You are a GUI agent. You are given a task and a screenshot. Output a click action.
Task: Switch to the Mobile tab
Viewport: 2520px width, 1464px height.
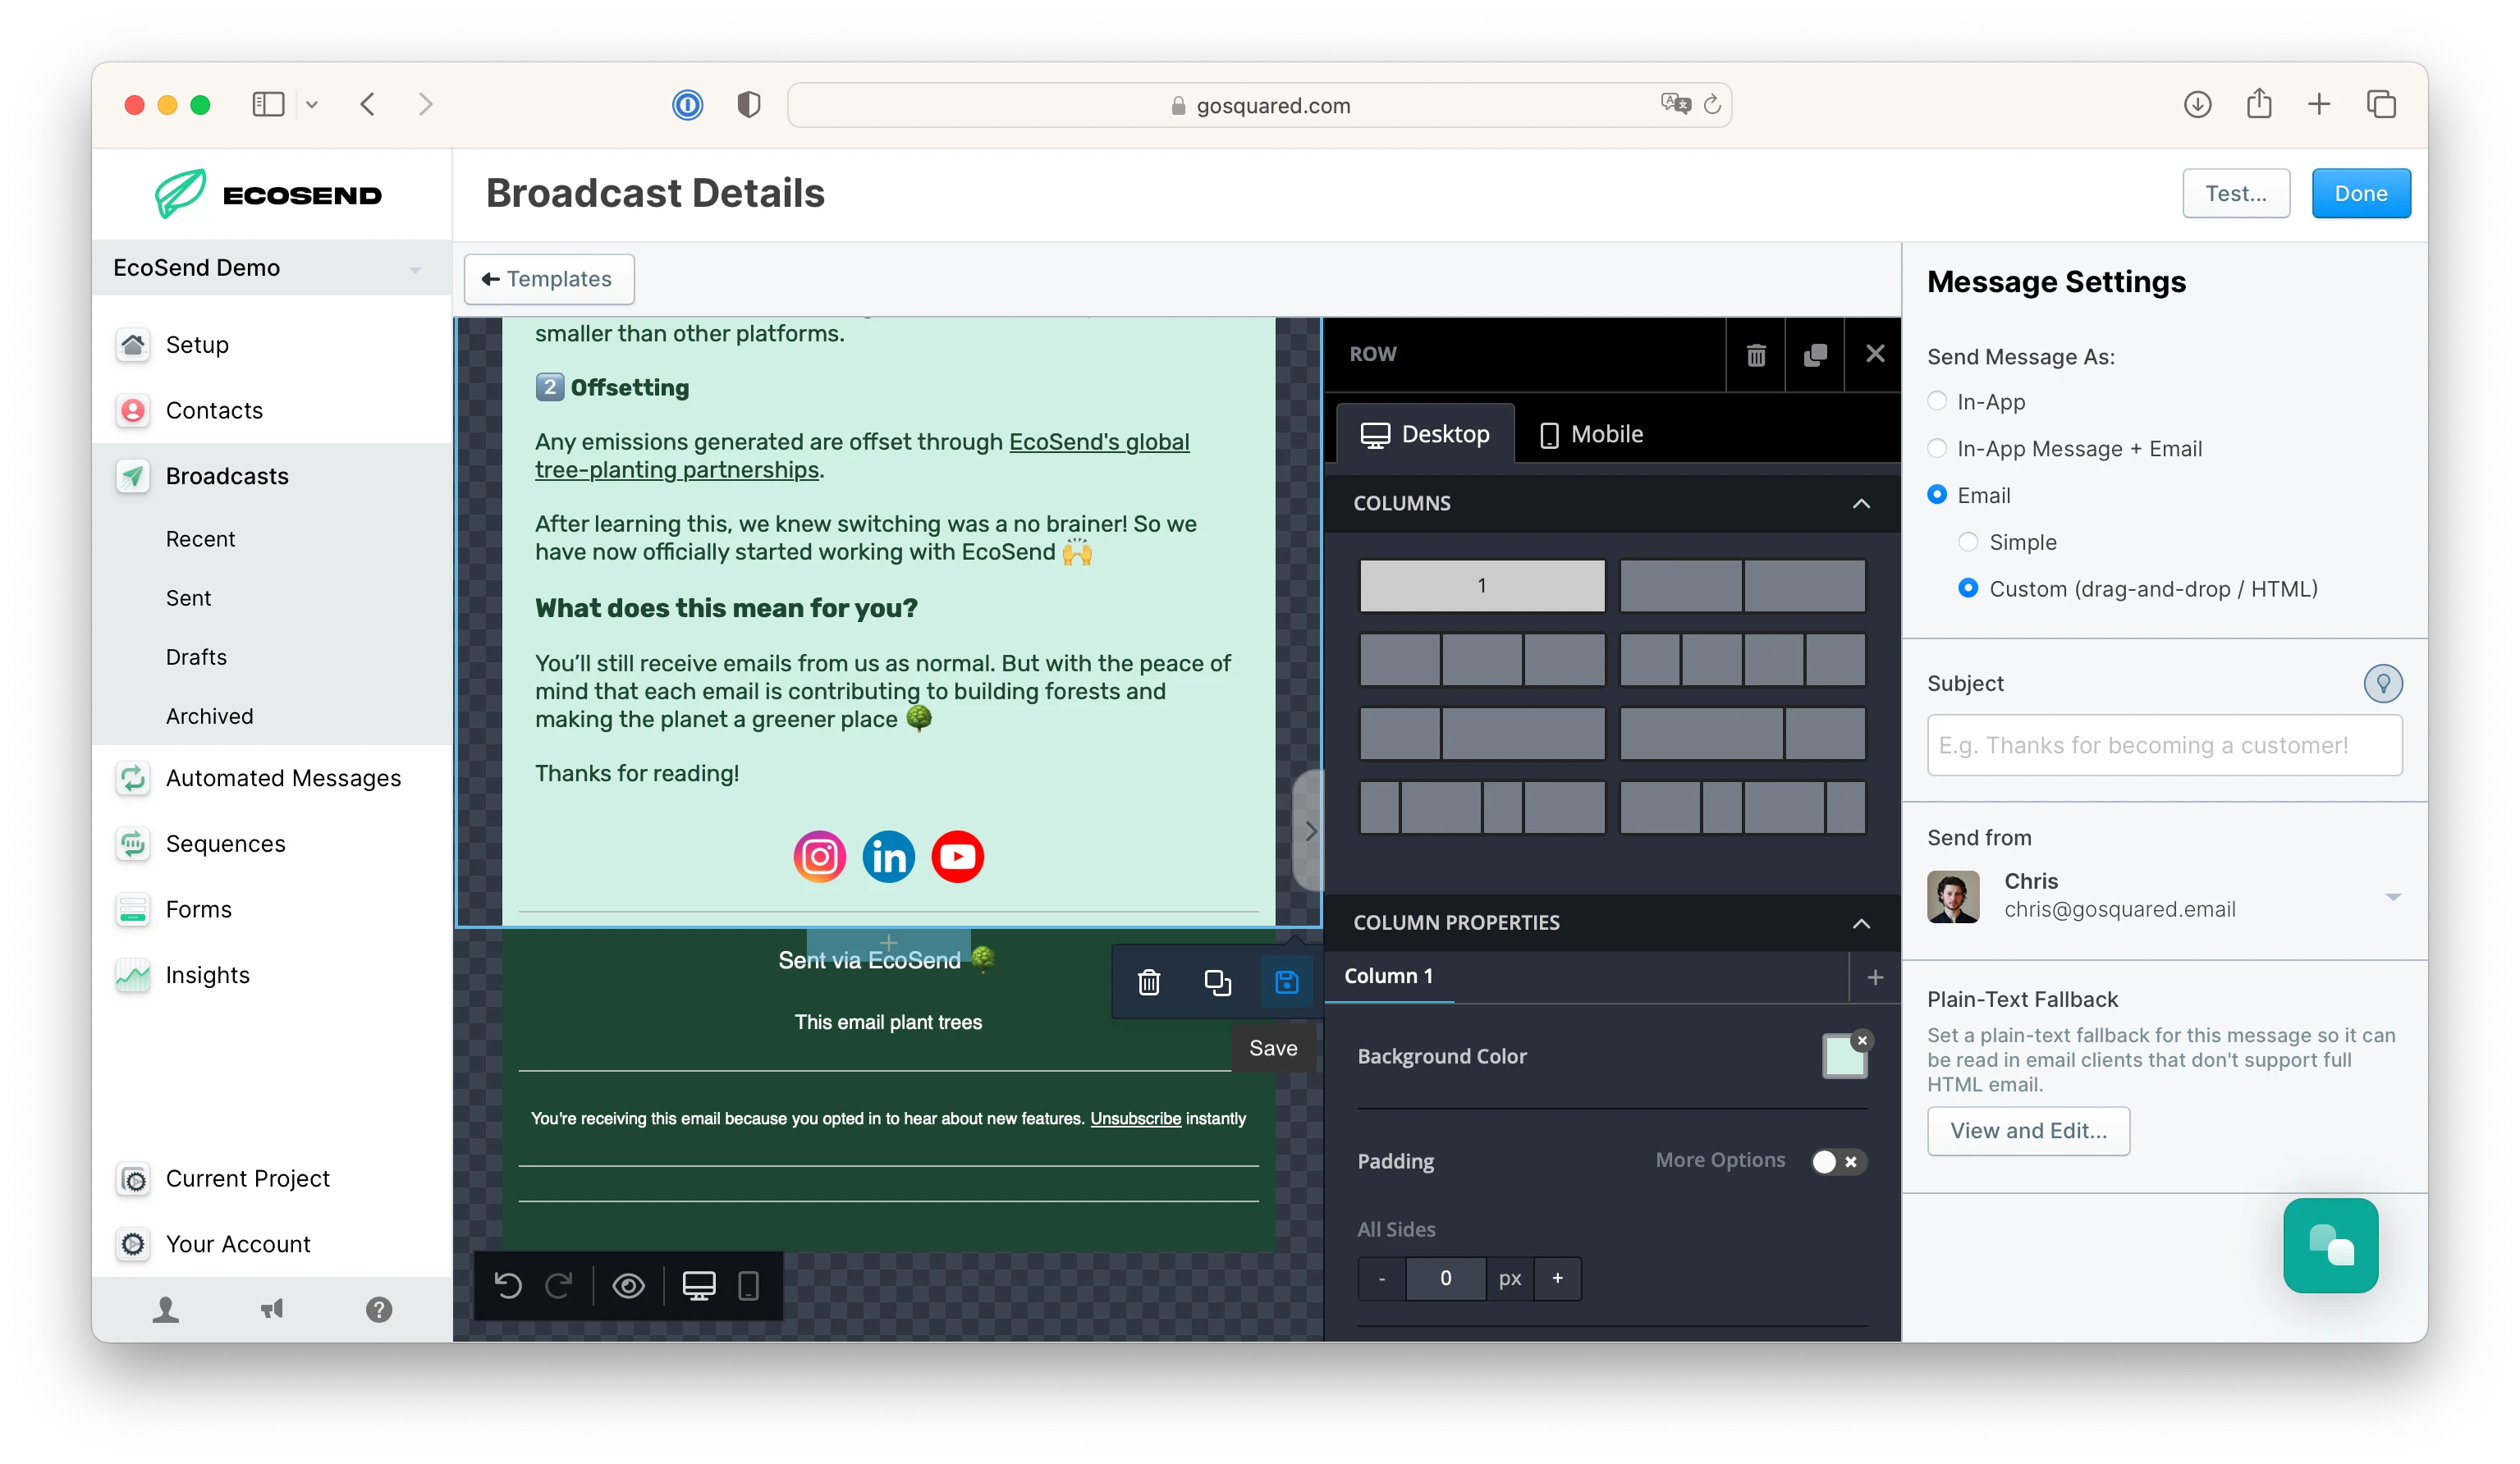1590,434
